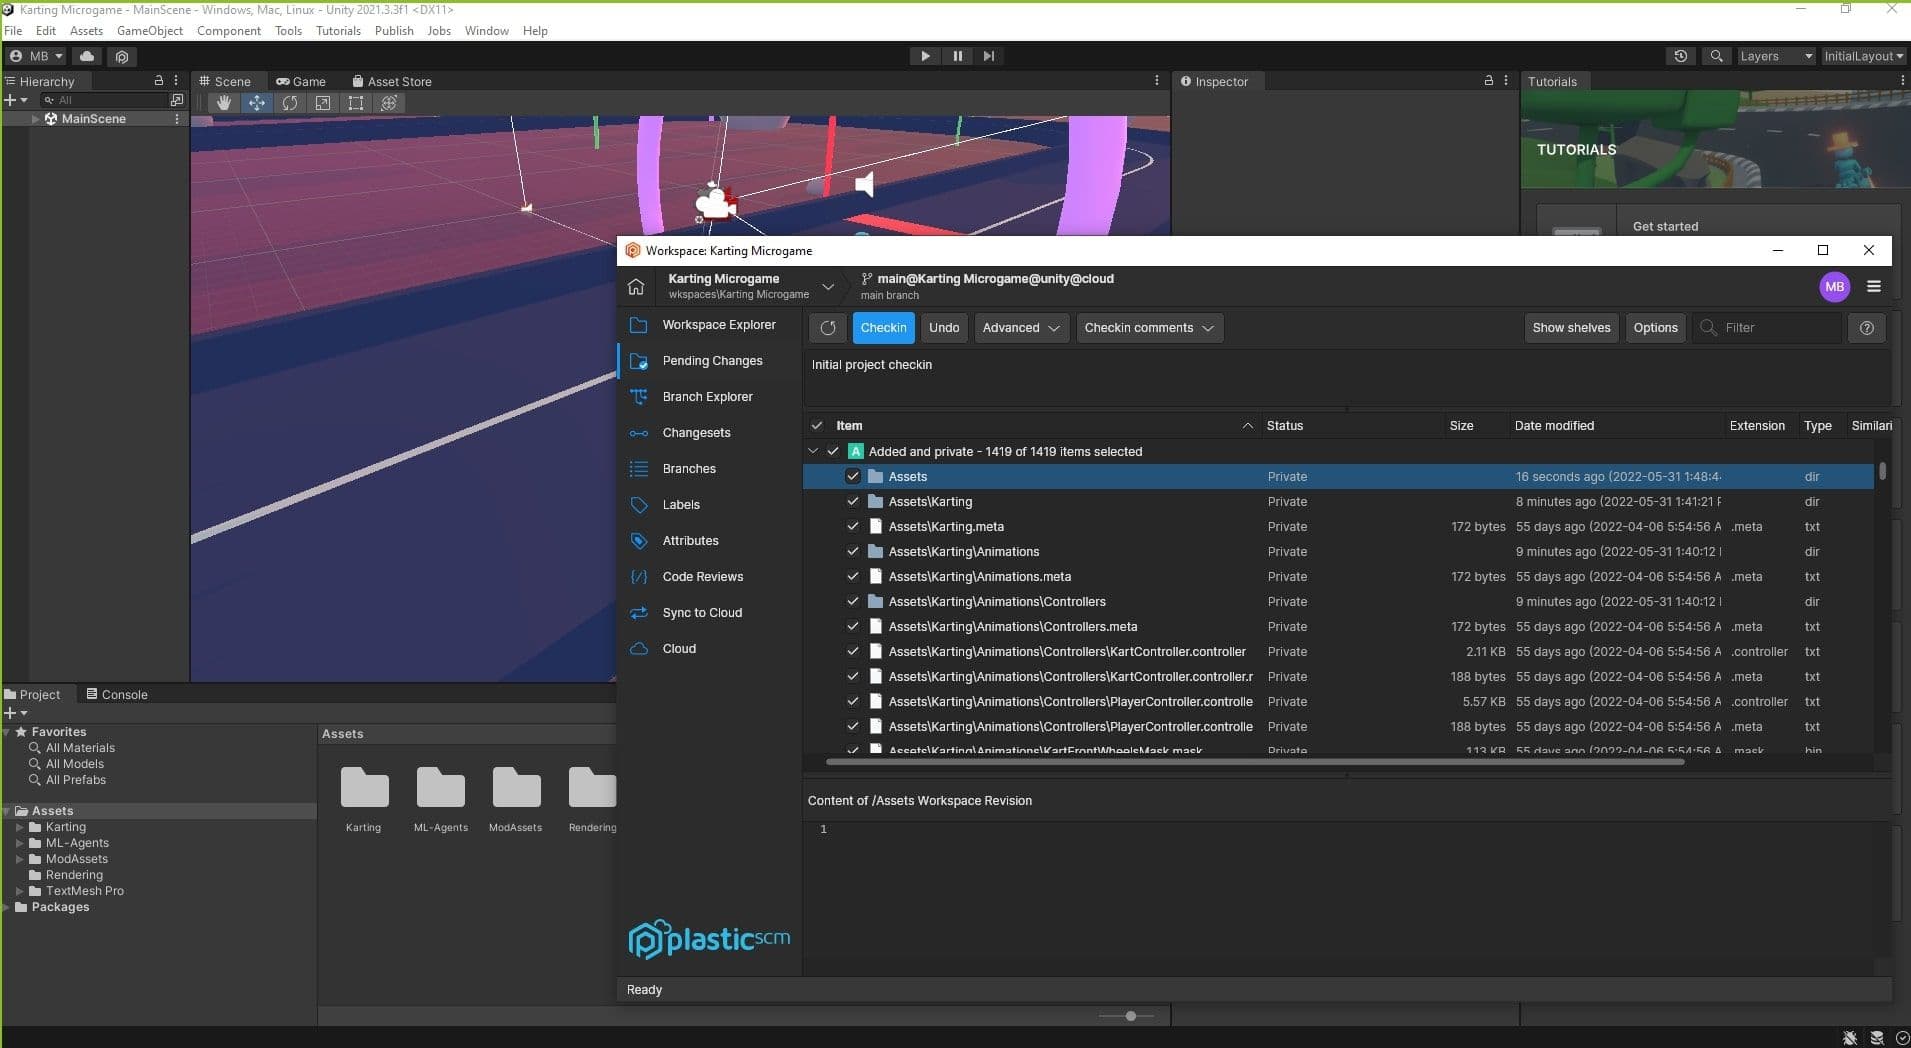Click the refresh icon beside Checkin

click(x=828, y=328)
